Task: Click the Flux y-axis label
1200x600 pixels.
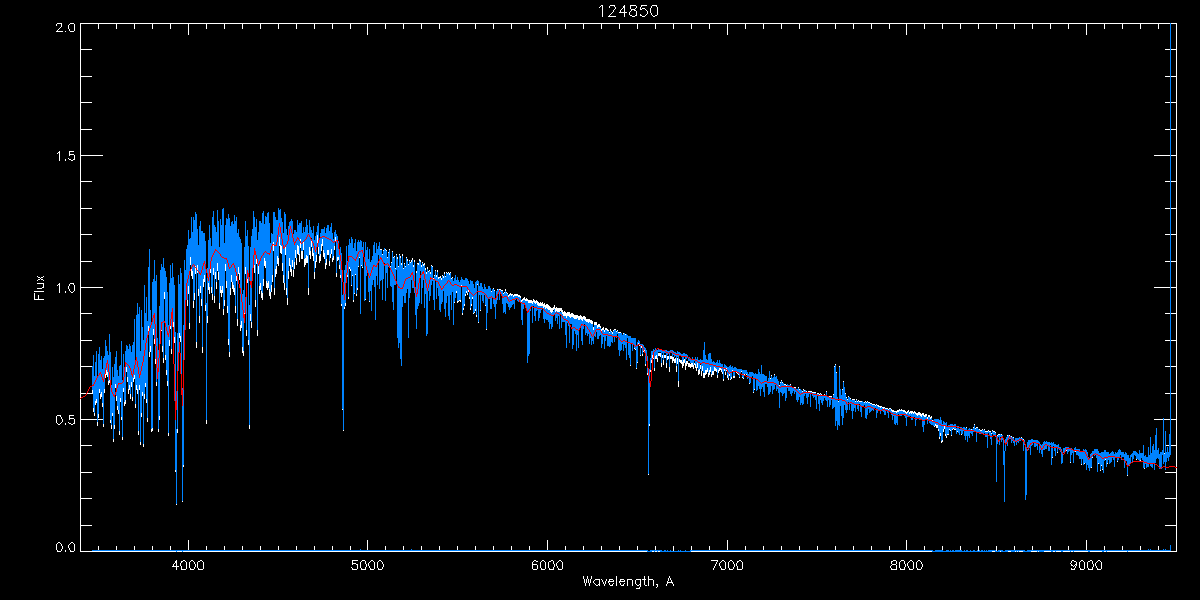Action: pos(40,287)
